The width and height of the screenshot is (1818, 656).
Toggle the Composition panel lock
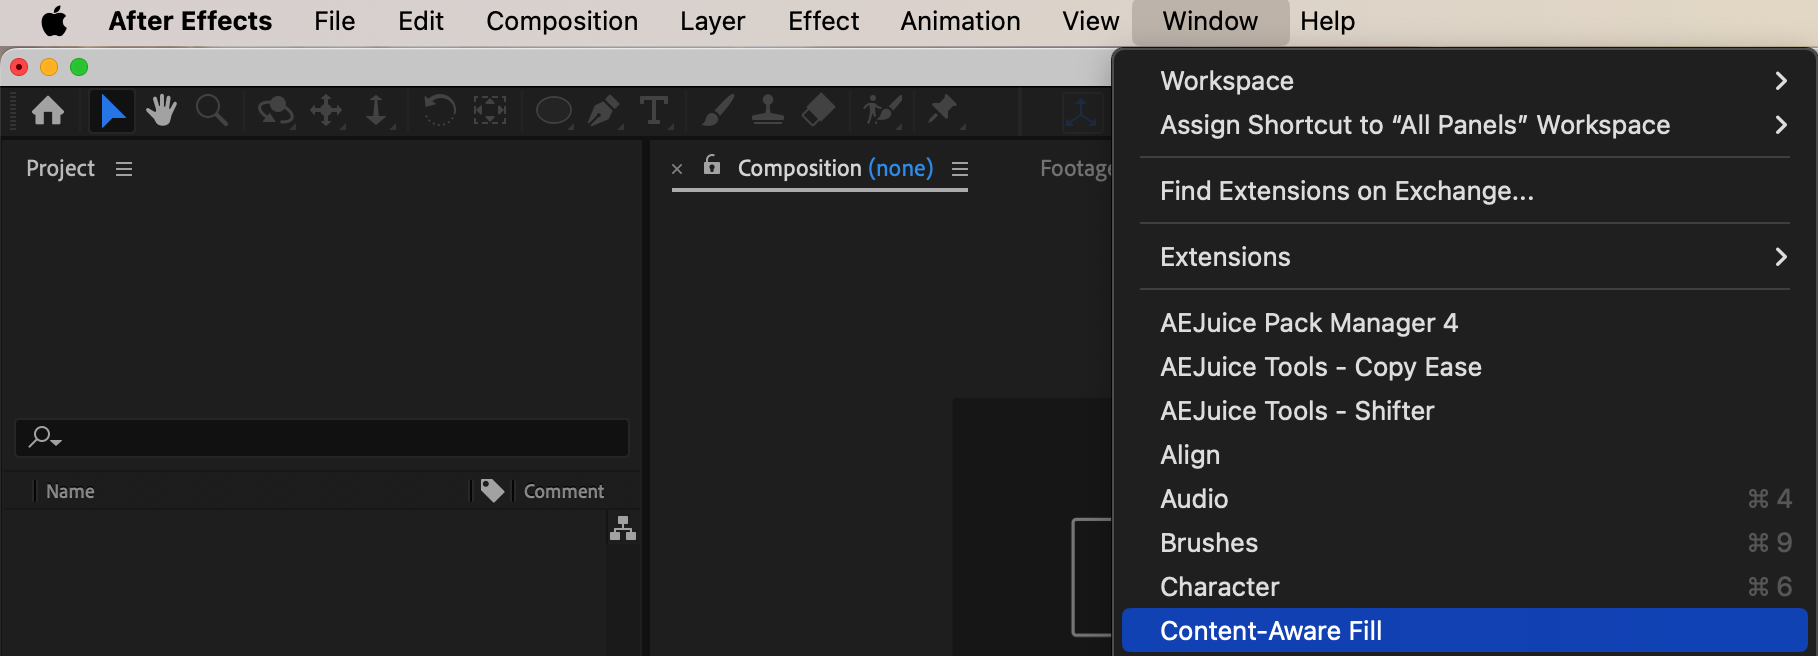[712, 166]
